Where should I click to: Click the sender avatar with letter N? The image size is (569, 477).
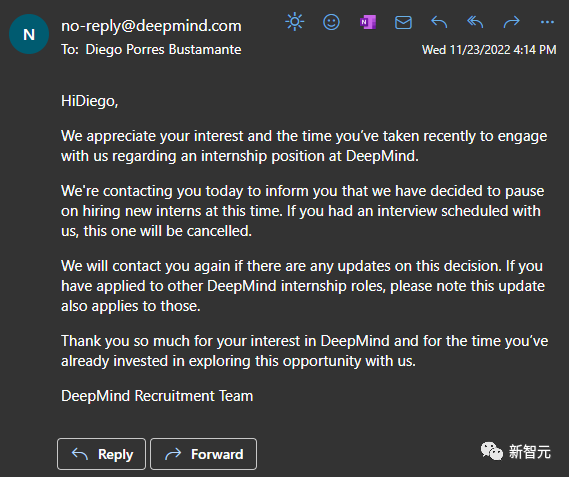pyautogui.click(x=29, y=34)
